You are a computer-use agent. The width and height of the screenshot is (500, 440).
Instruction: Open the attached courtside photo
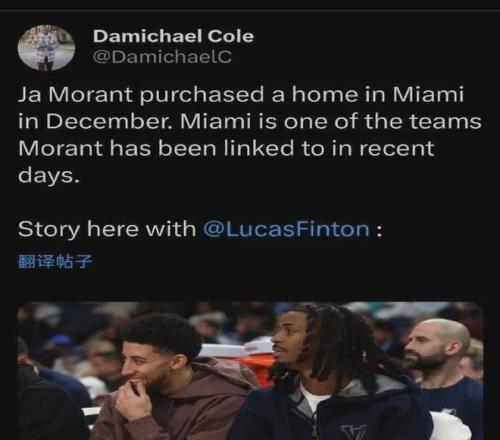click(x=250, y=371)
